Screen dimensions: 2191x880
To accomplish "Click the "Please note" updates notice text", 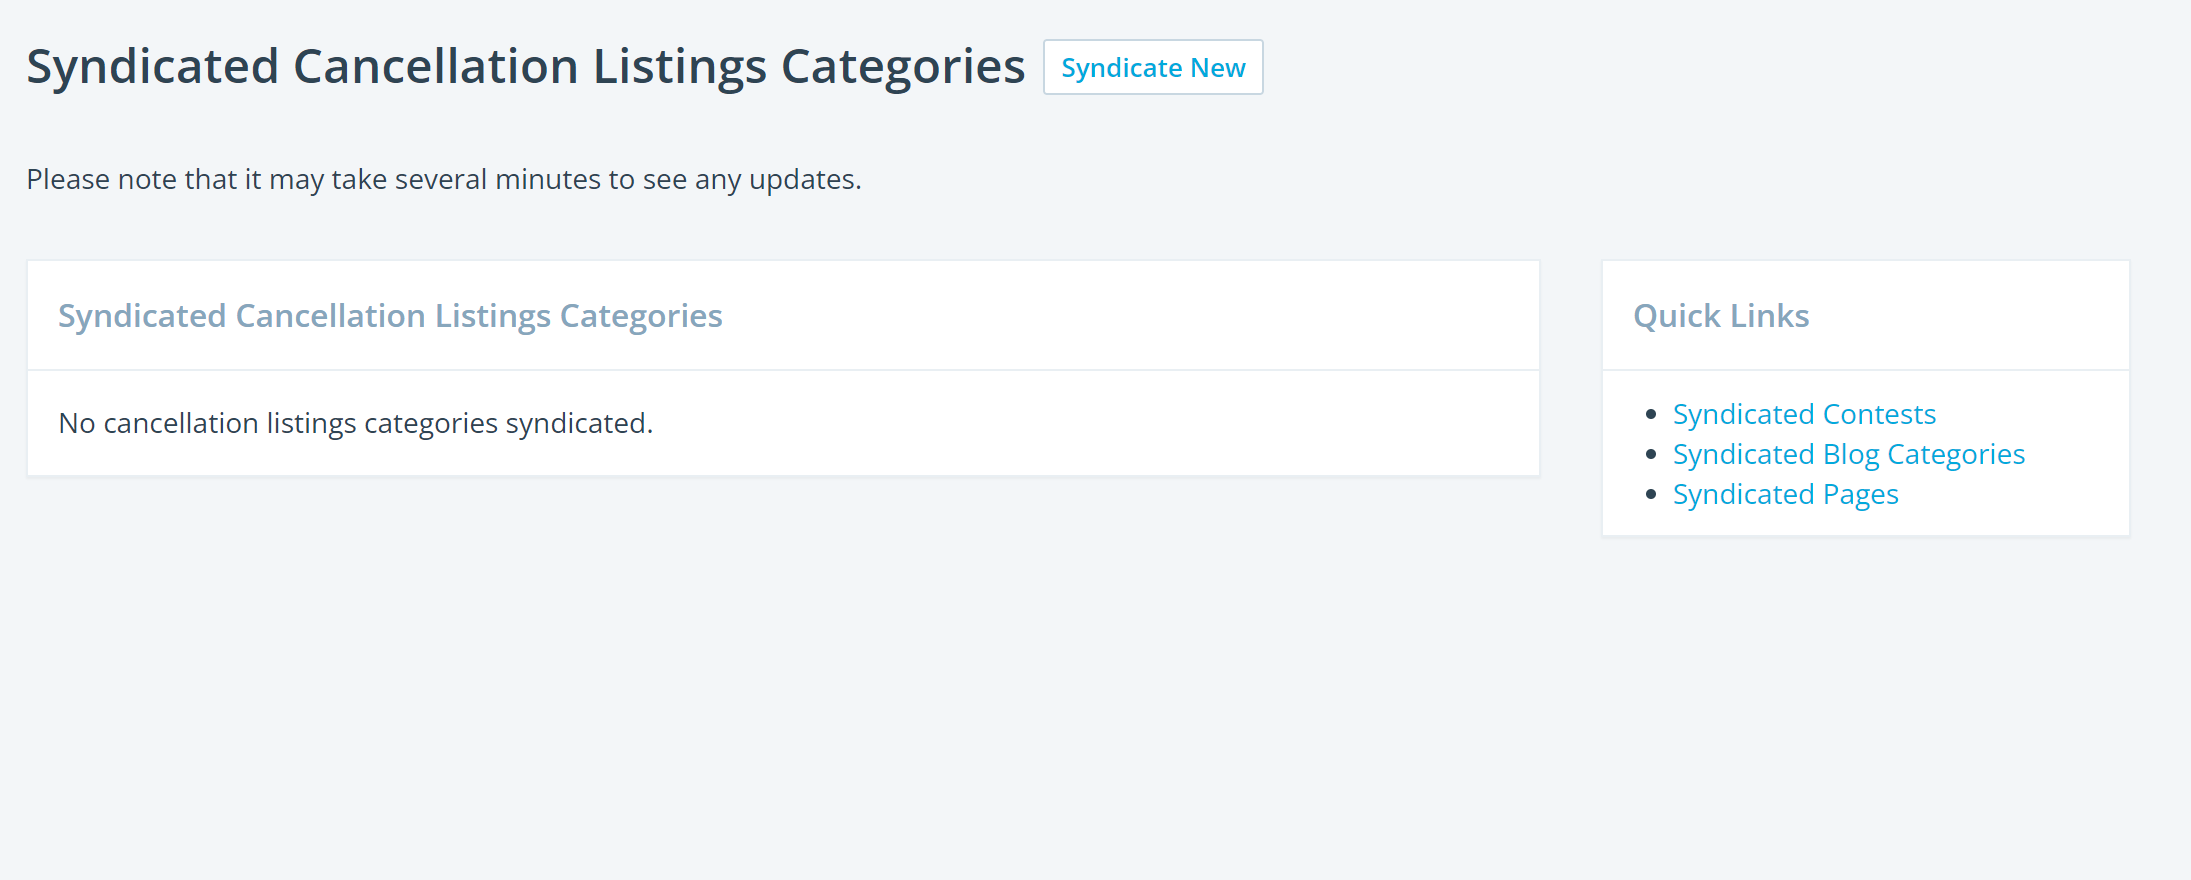I will pos(443,180).
